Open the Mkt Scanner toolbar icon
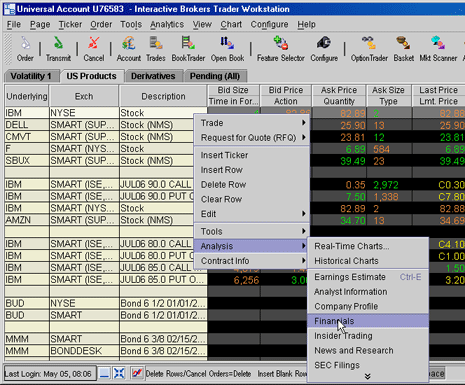Viewport: 465px width, 385px height. [x=438, y=49]
